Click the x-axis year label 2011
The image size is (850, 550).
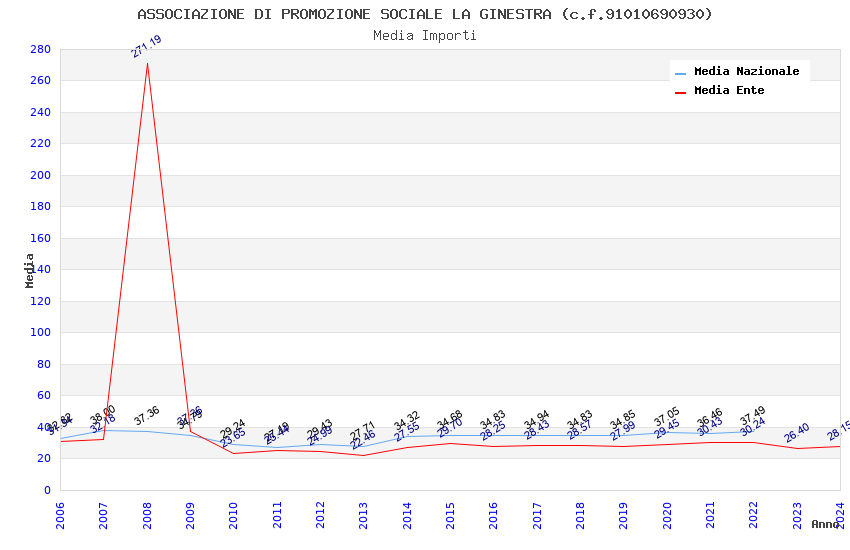coord(277,515)
